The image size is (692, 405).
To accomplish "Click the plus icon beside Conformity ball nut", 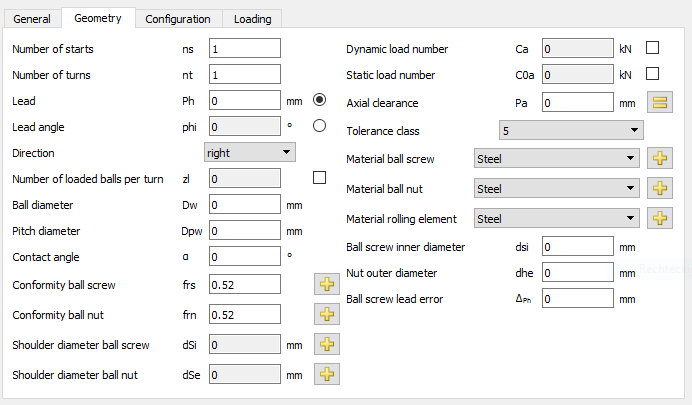I will 327,315.
